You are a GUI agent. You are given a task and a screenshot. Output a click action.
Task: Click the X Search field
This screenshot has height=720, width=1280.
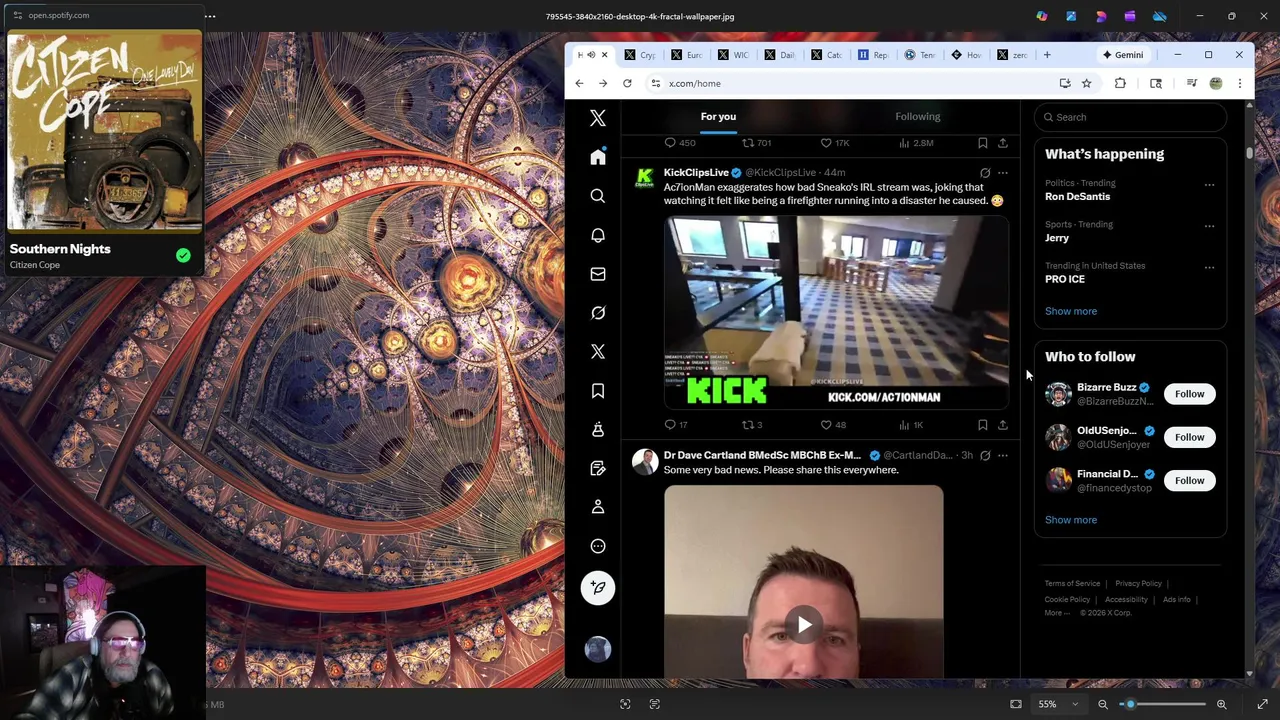tap(1130, 117)
